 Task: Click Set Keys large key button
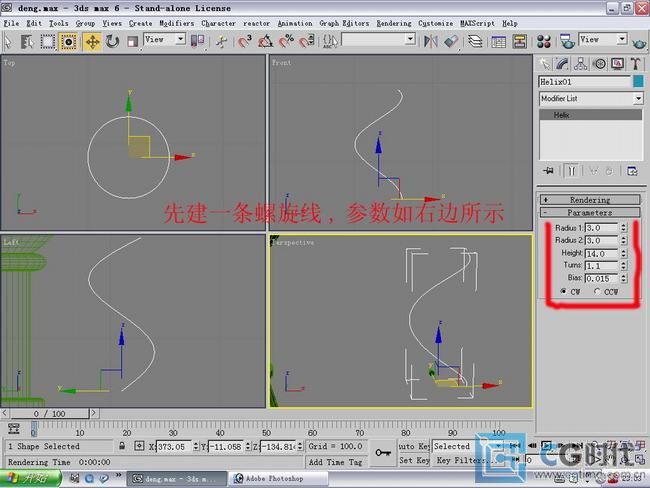tap(382, 453)
